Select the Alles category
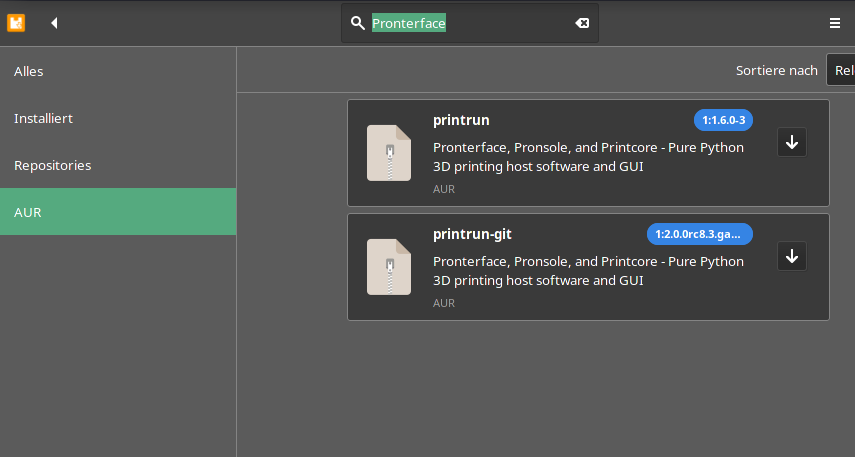The height and width of the screenshot is (457, 855). click(29, 72)
